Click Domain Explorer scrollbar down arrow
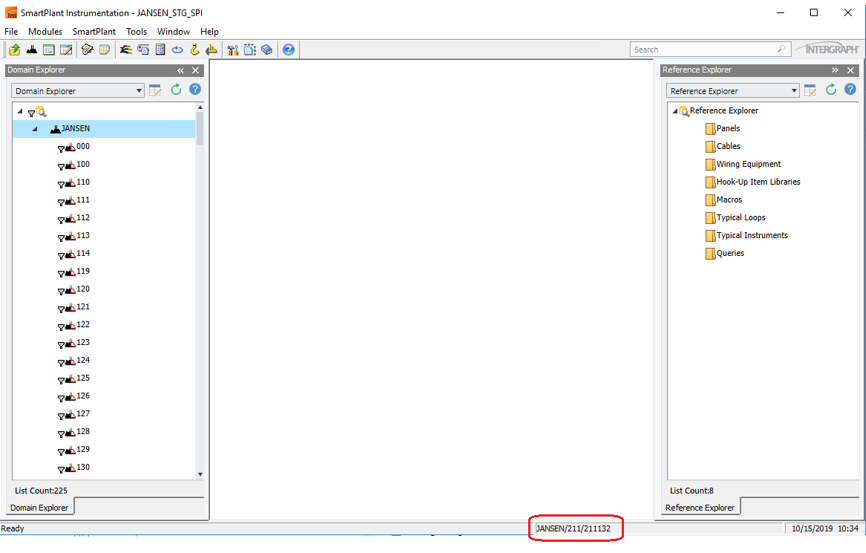866x553 pixels. coord(200,474)
